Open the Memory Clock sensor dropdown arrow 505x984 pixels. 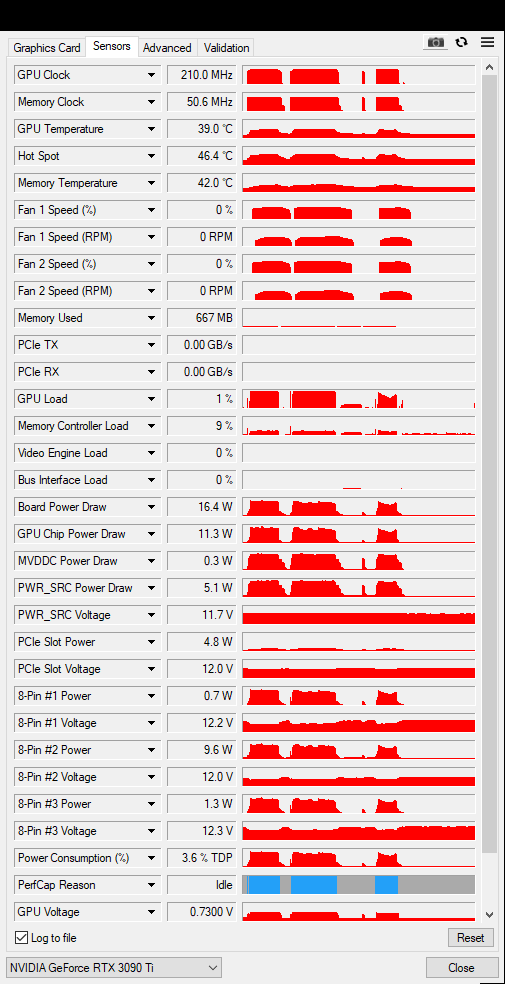click(x=151, y=102)
